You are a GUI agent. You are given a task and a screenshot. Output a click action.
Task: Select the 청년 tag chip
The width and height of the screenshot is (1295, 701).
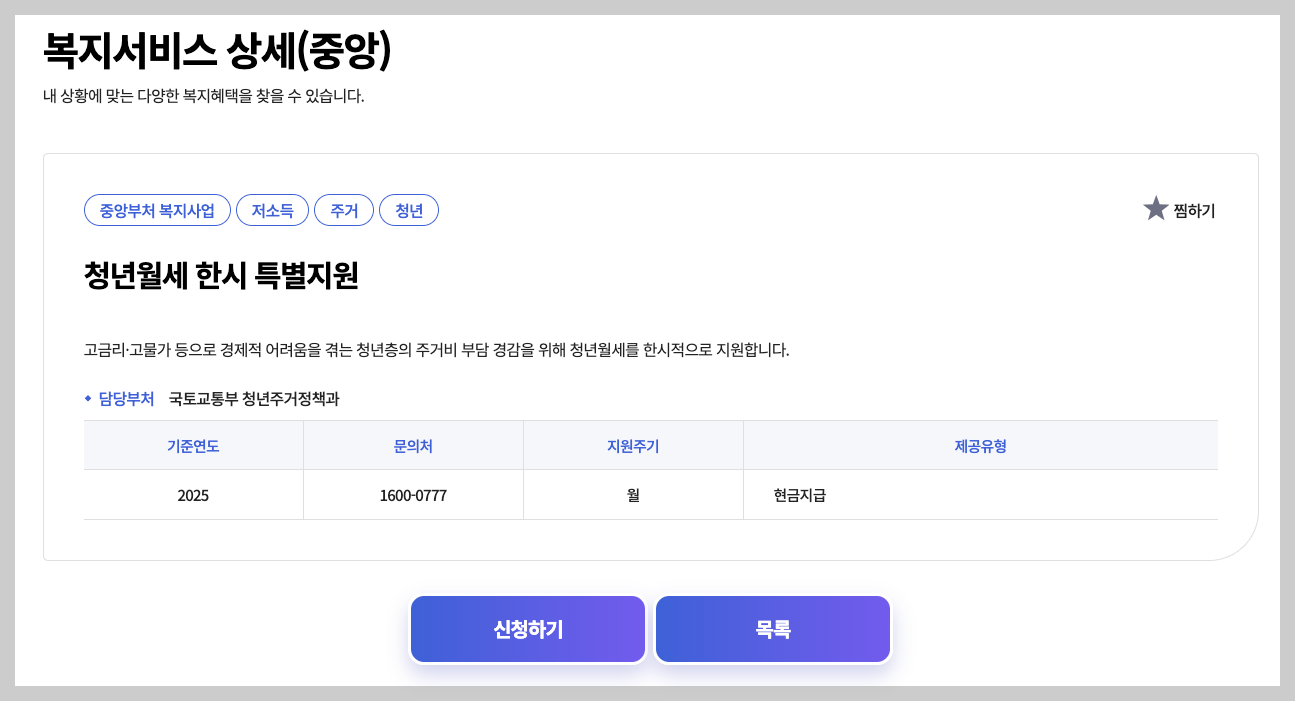click(x=409, y=210)
